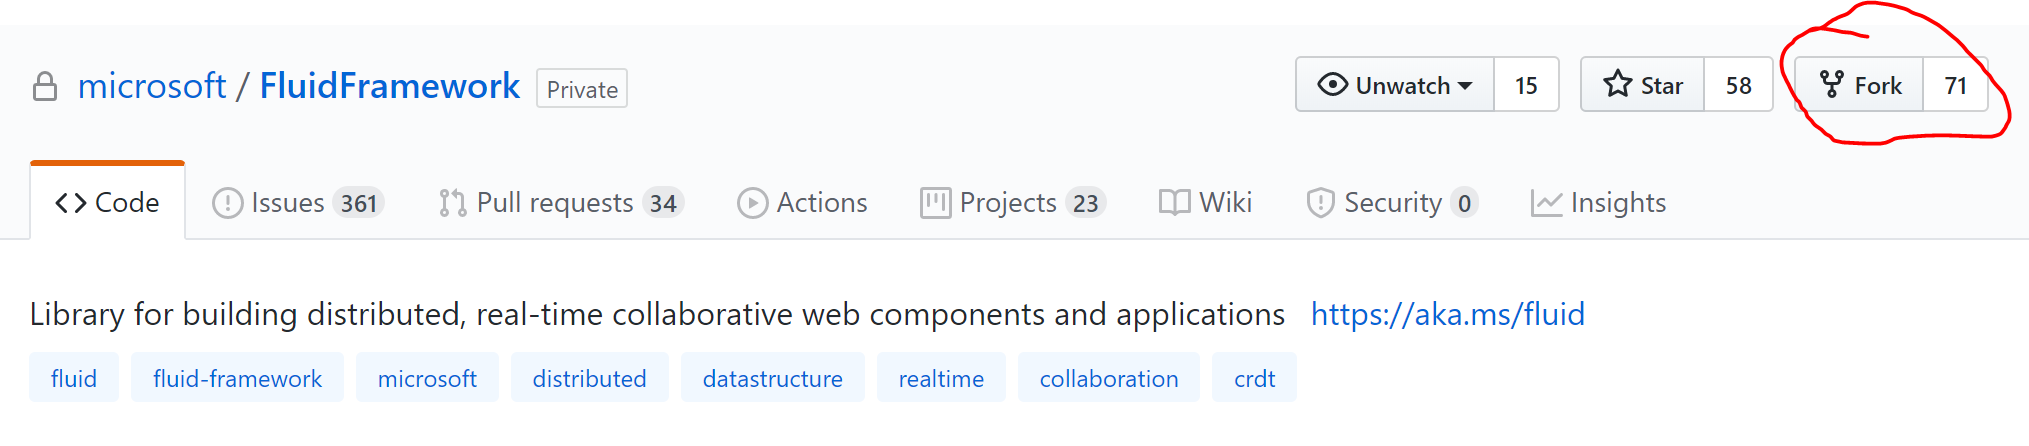The width and height of the screenshot is (2029, 446).
Task: Select the realtime topic tag
Action: 941,378
